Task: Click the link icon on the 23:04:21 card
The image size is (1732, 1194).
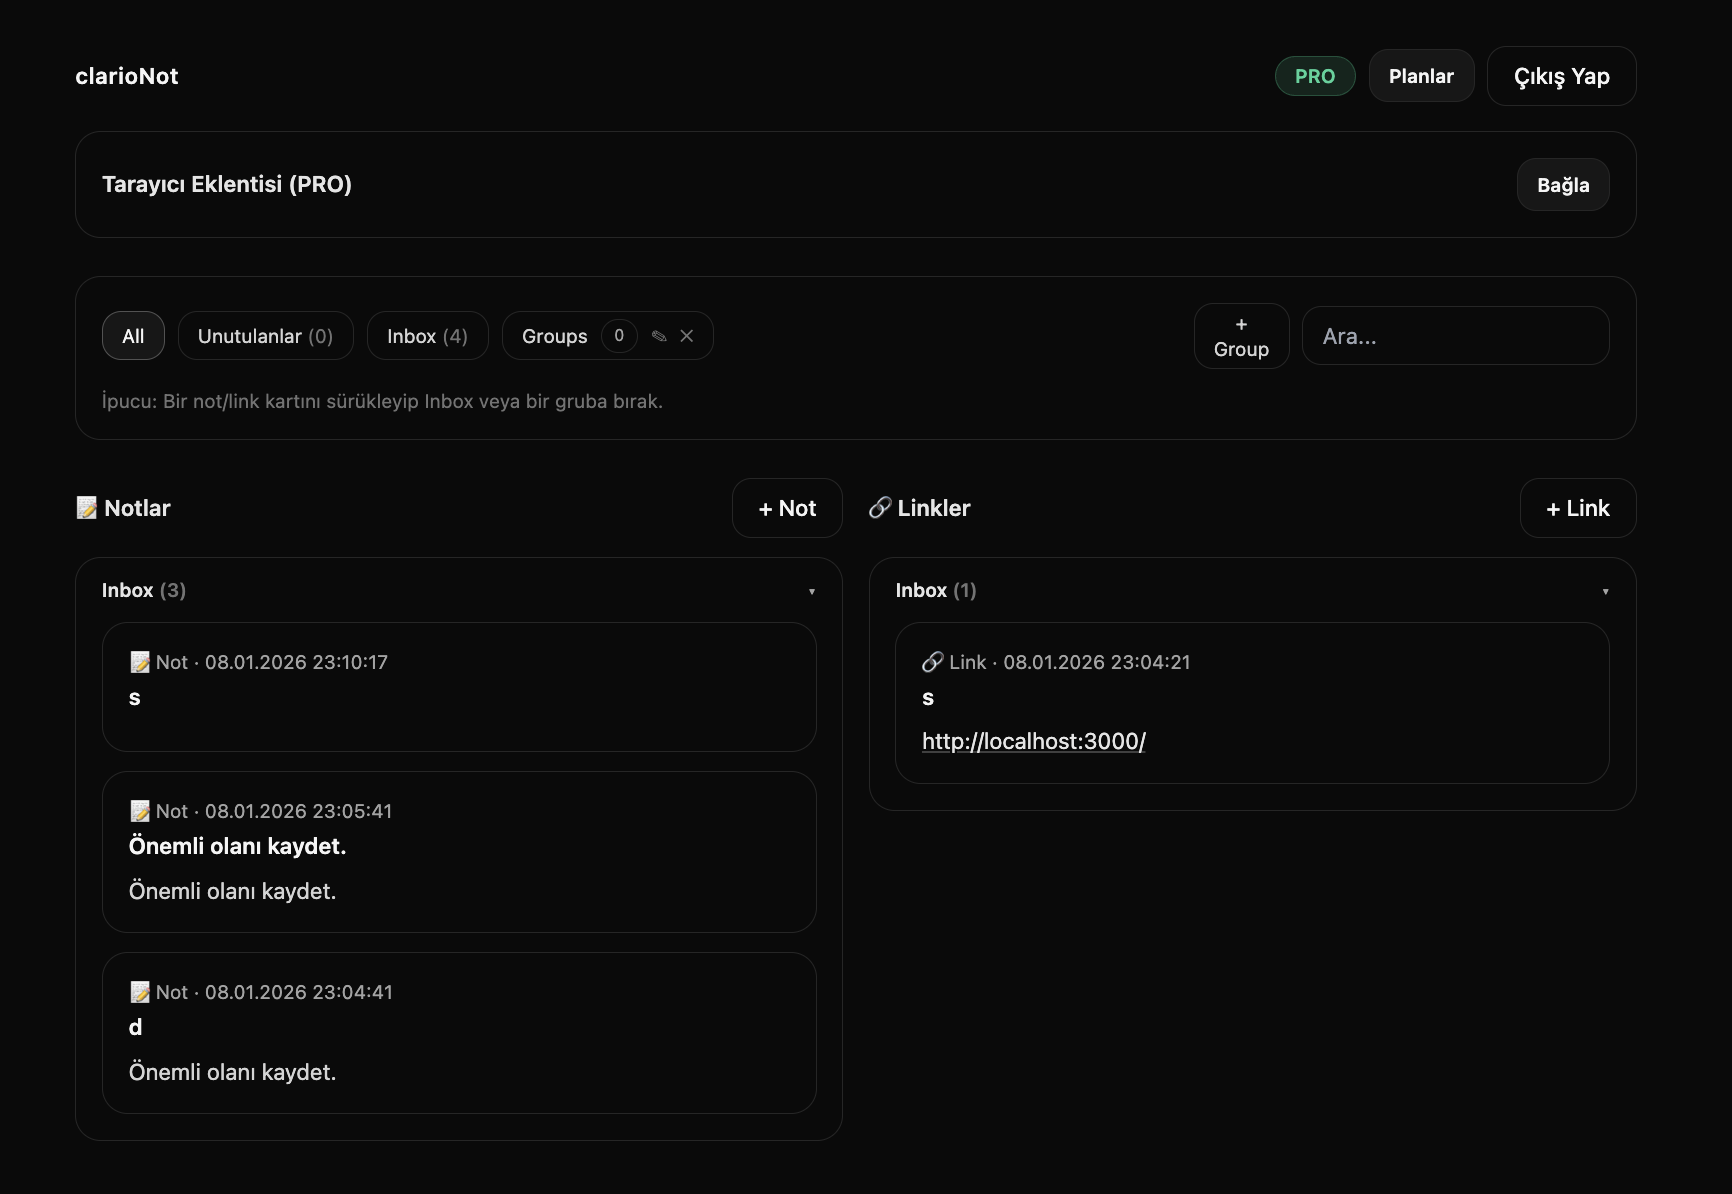Action: 932,662
